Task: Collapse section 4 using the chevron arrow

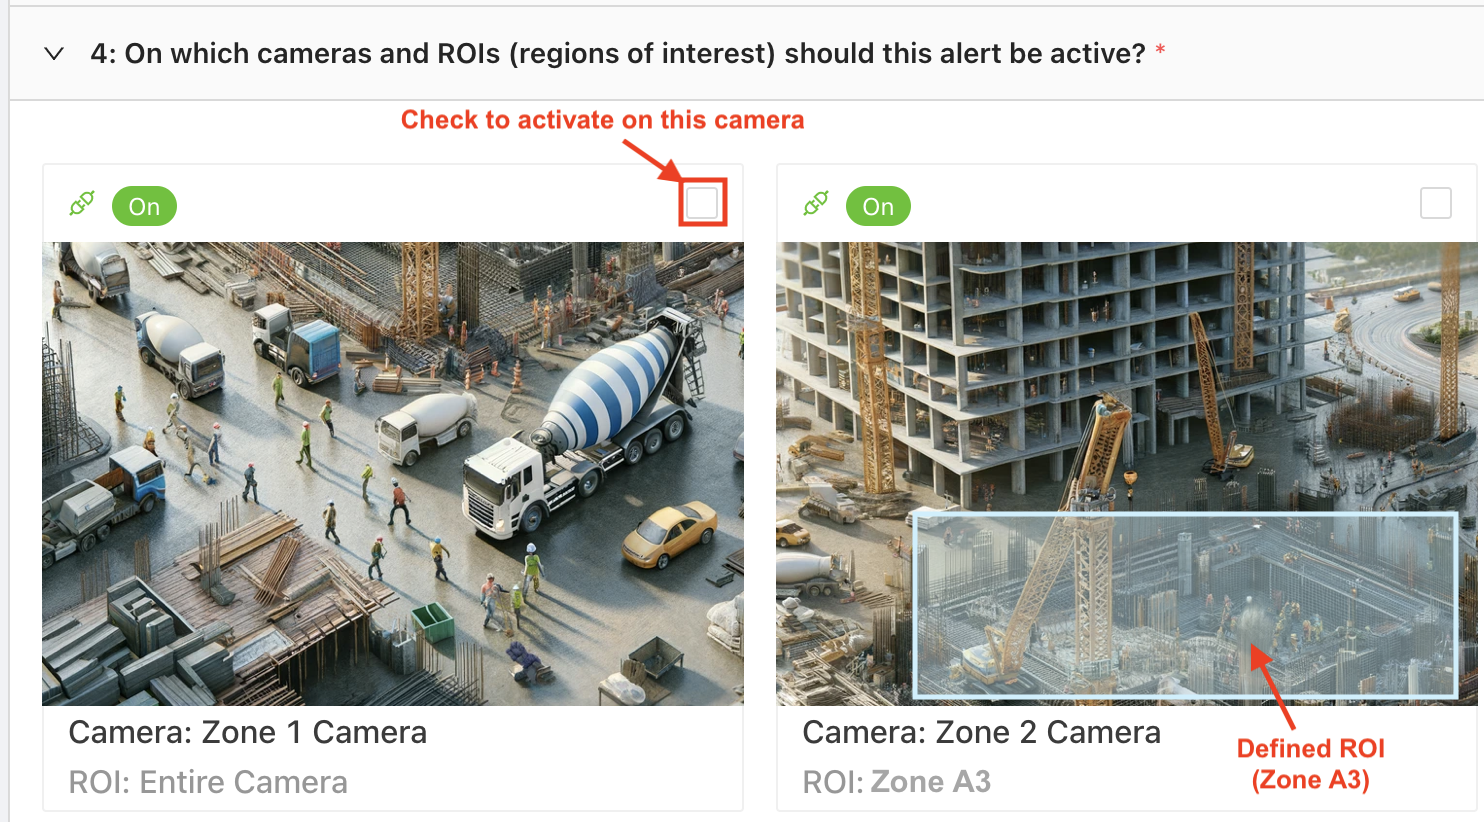Action: tap(54, 54)
